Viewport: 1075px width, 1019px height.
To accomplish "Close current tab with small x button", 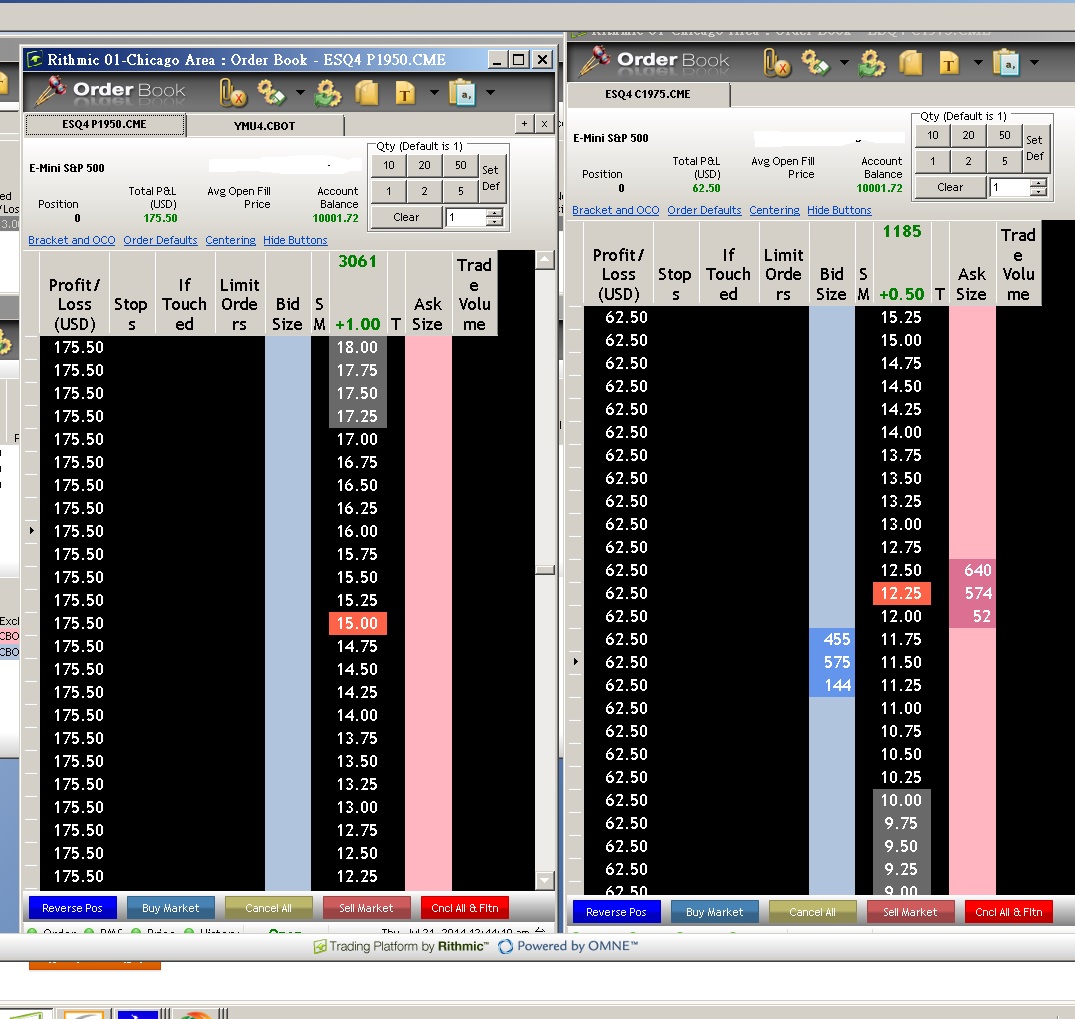I will click(544, 123).
